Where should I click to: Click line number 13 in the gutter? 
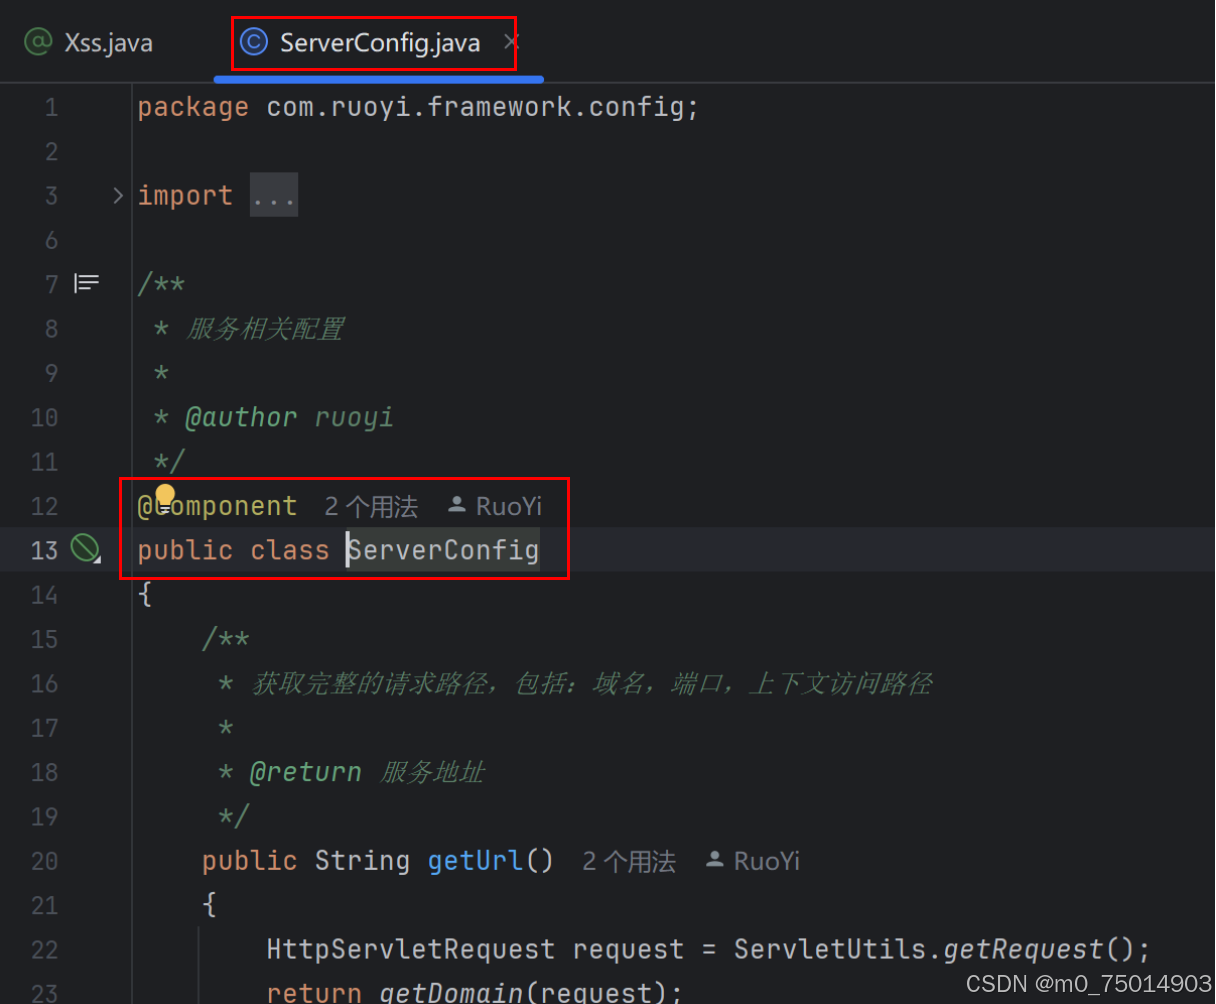(x=45, y=548)
